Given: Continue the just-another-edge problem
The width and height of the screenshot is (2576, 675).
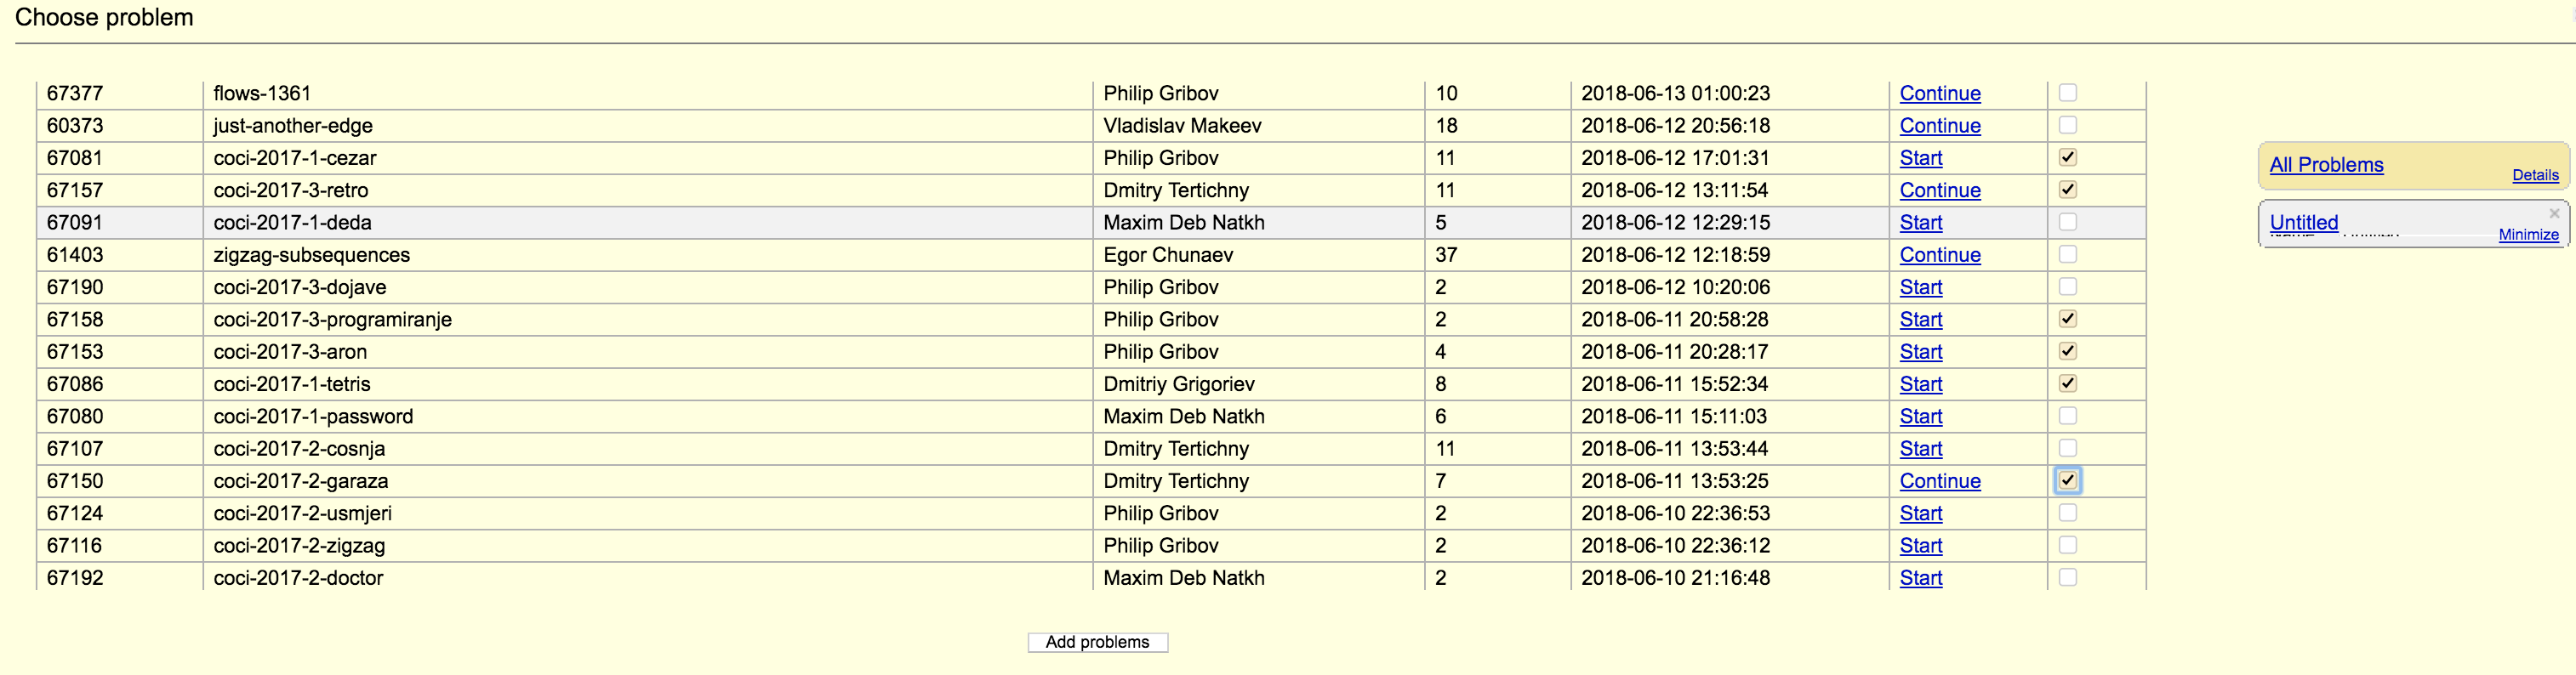Looking at the screenshot, I should click(x=1940, y=126).
